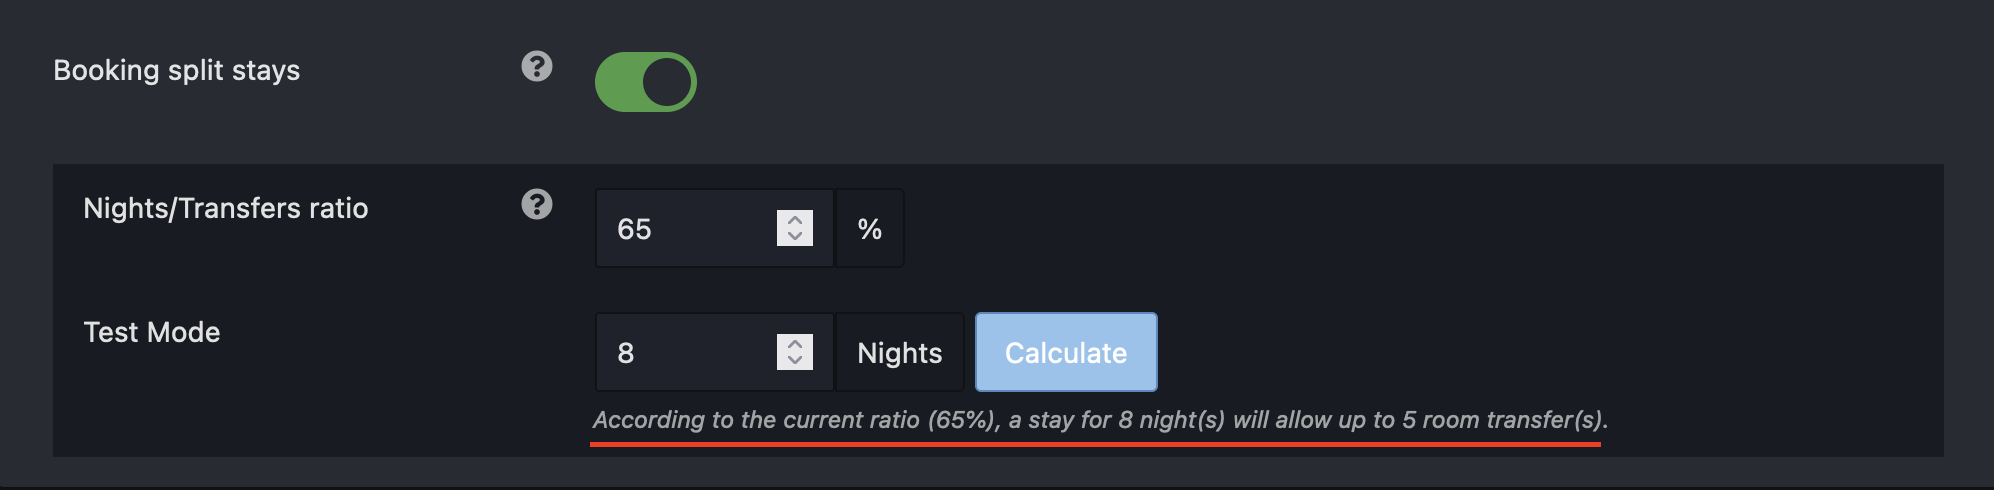The image size is (1994, 490).
Task: Click blank area right of the green toggle
Action: [x=1300, y=82]
